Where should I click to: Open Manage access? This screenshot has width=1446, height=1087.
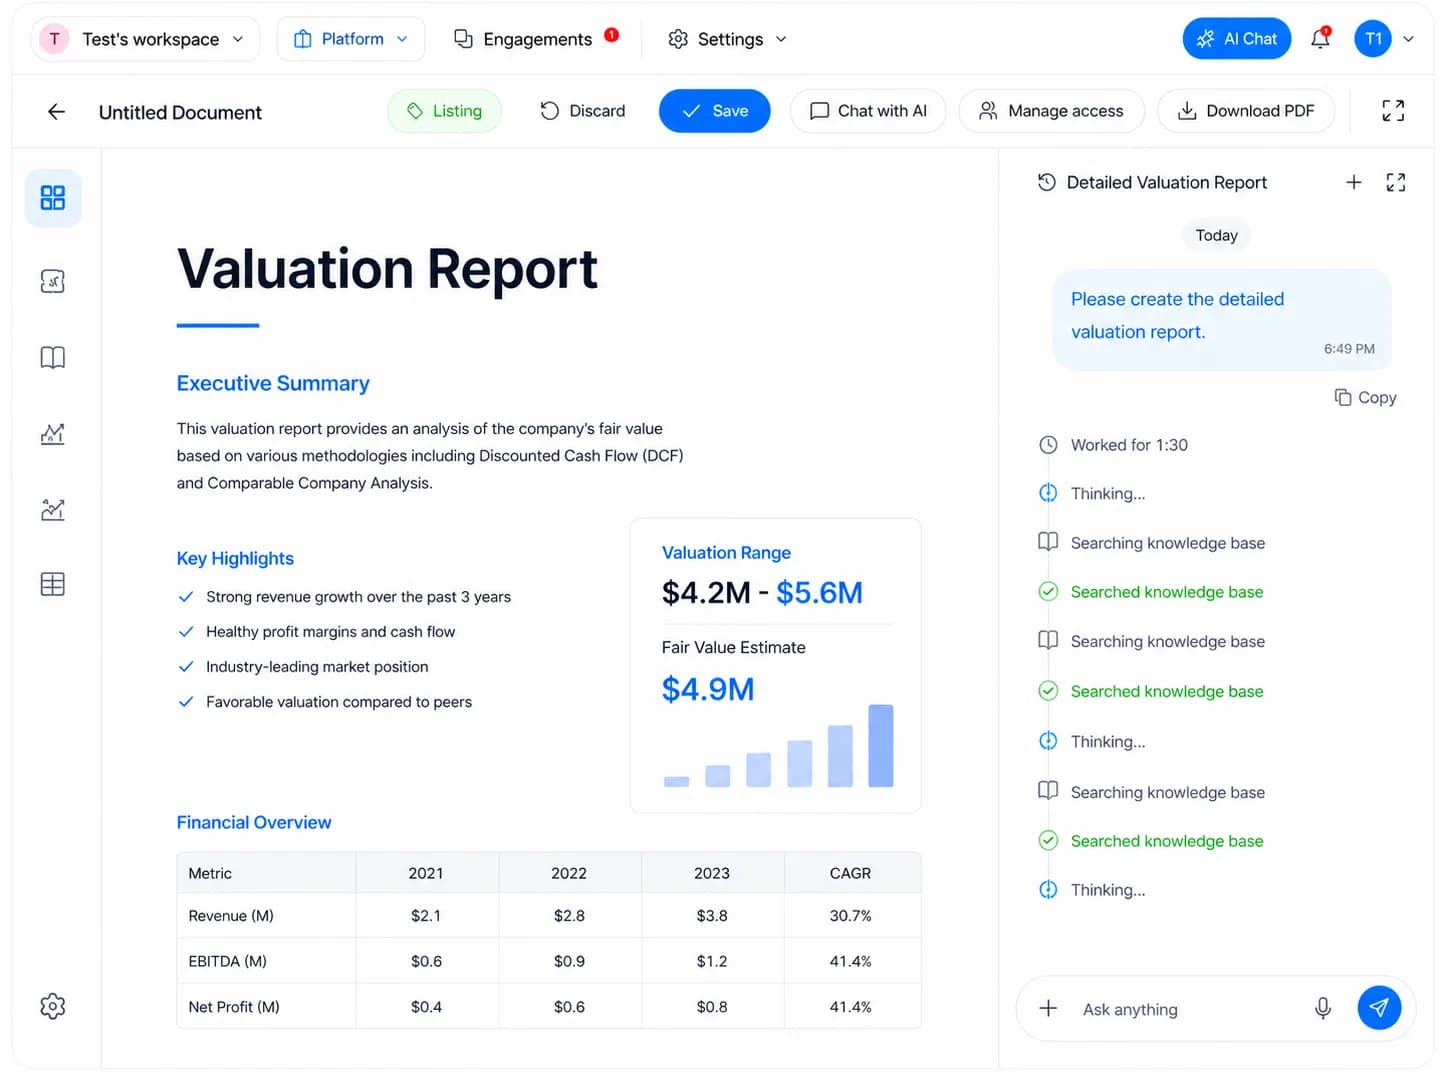[1051, 111]
